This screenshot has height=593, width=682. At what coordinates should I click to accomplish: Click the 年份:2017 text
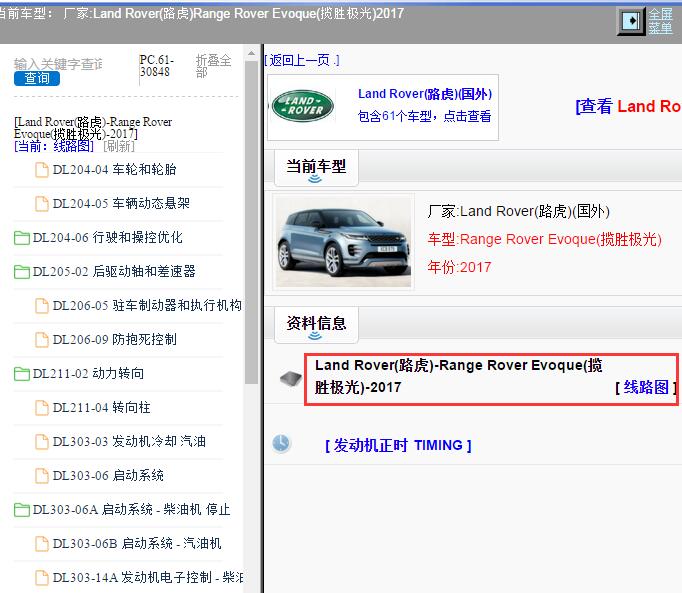(x=459, y=267)
